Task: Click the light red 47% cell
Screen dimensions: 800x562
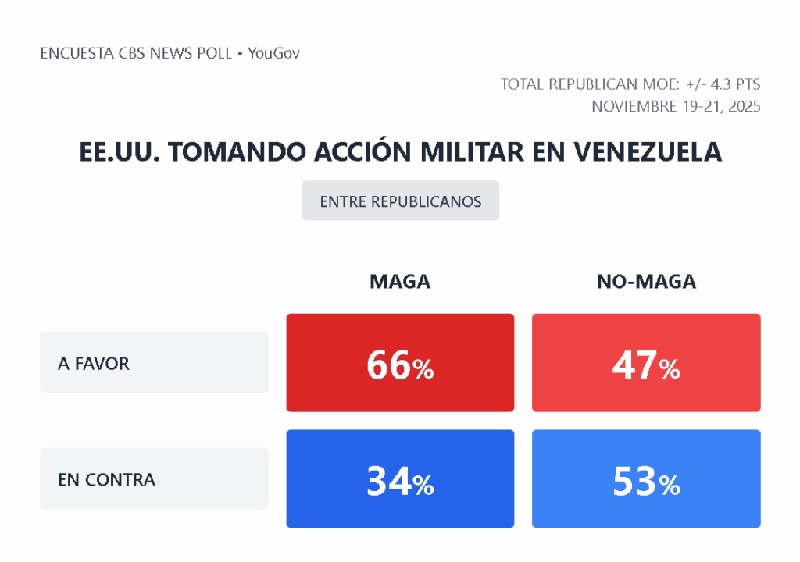Action: pyautogui.click(x=646, y=363)
